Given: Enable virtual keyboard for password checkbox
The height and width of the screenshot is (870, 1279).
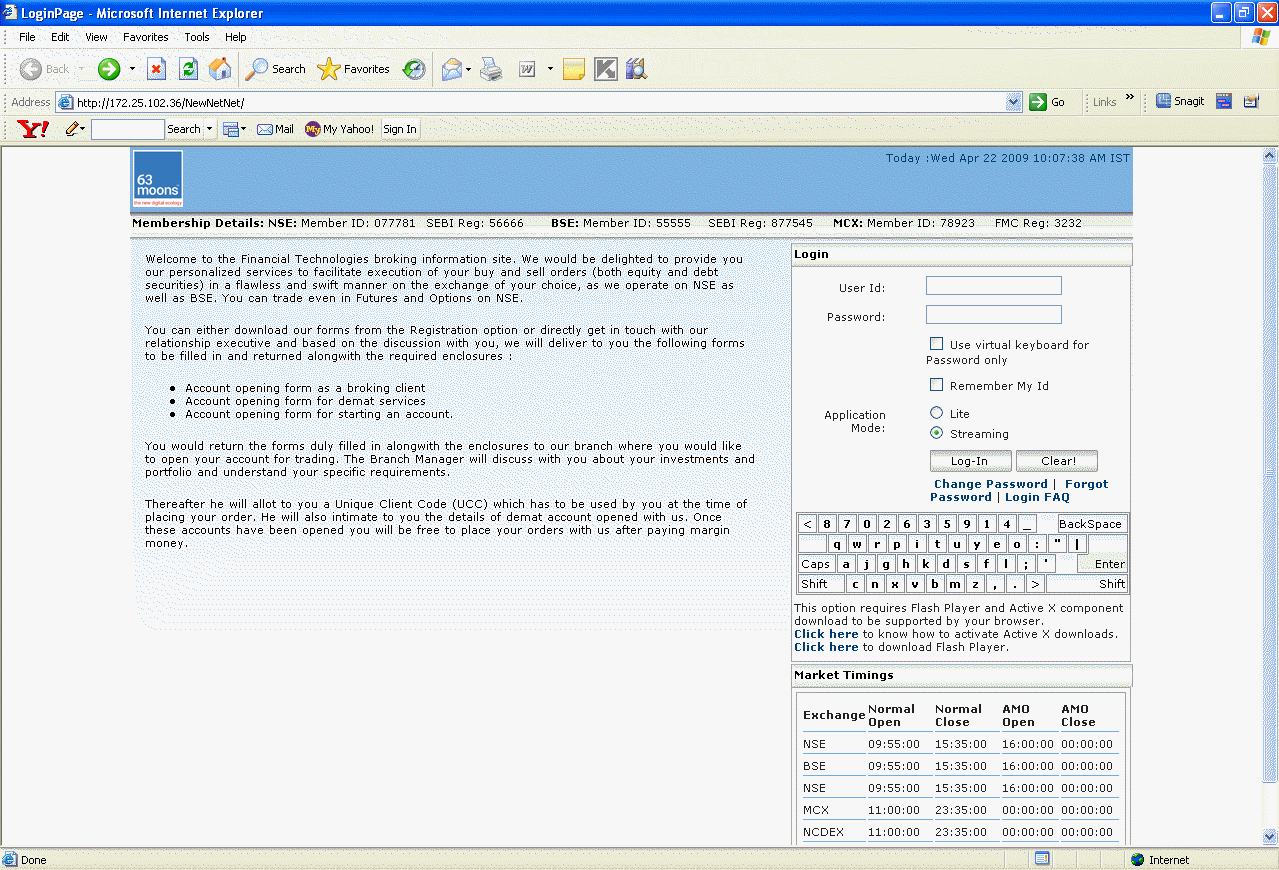Looking at the screenshot, I should (937, 344).
